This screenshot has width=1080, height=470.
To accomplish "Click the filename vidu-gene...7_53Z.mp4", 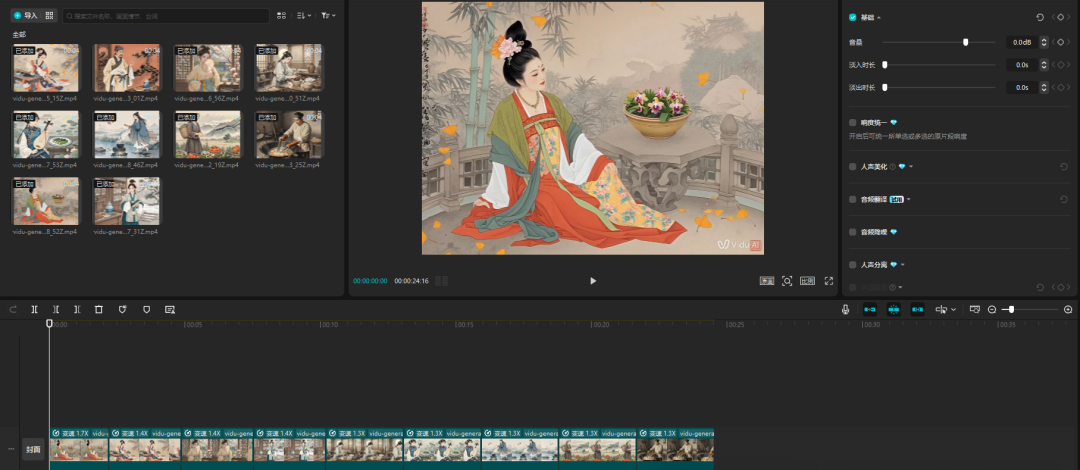I will click(45, 165).
